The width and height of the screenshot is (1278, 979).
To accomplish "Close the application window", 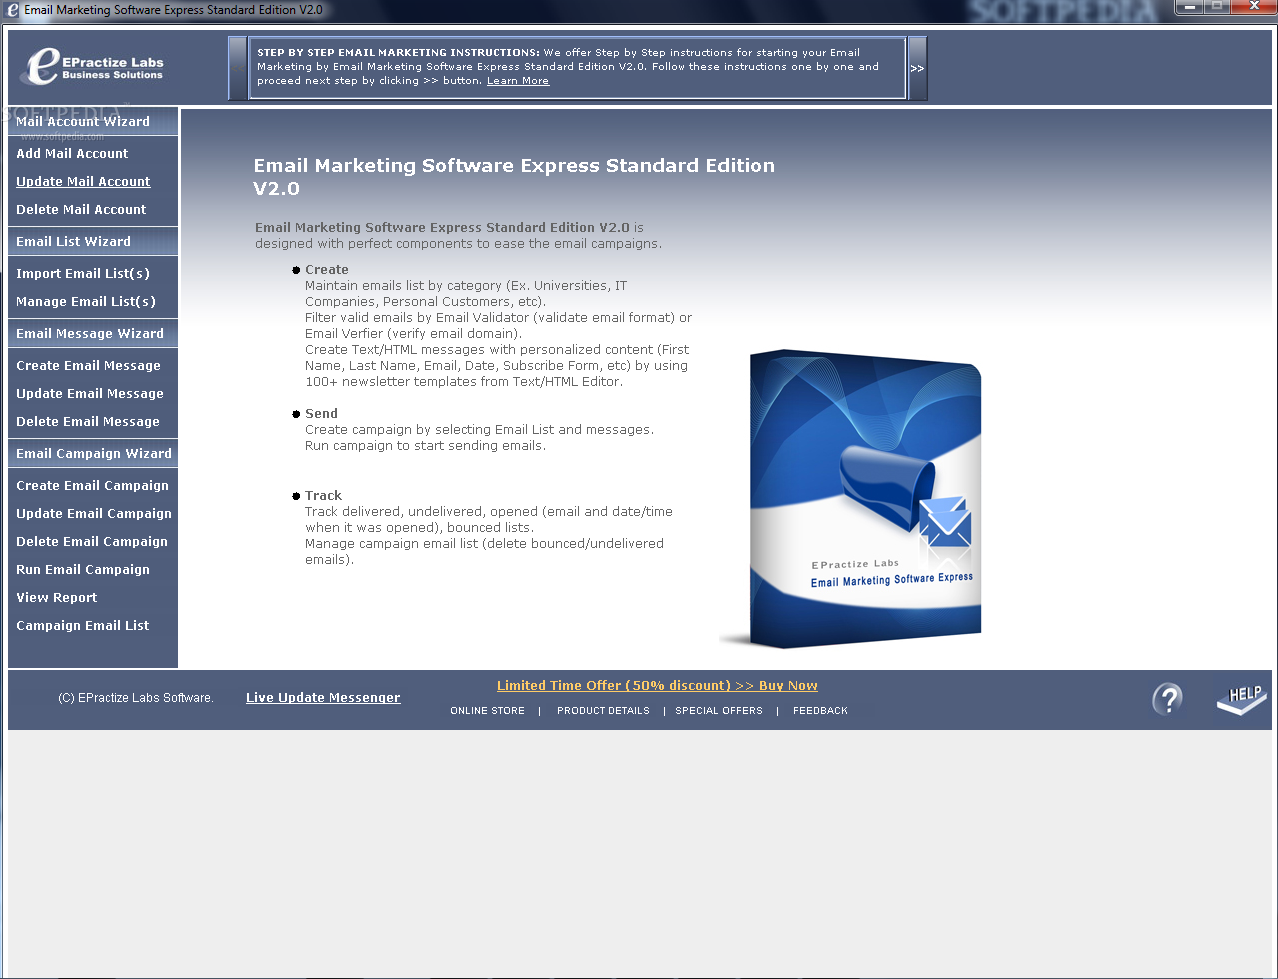I will pyautogui.click(x=1252, y=7).
